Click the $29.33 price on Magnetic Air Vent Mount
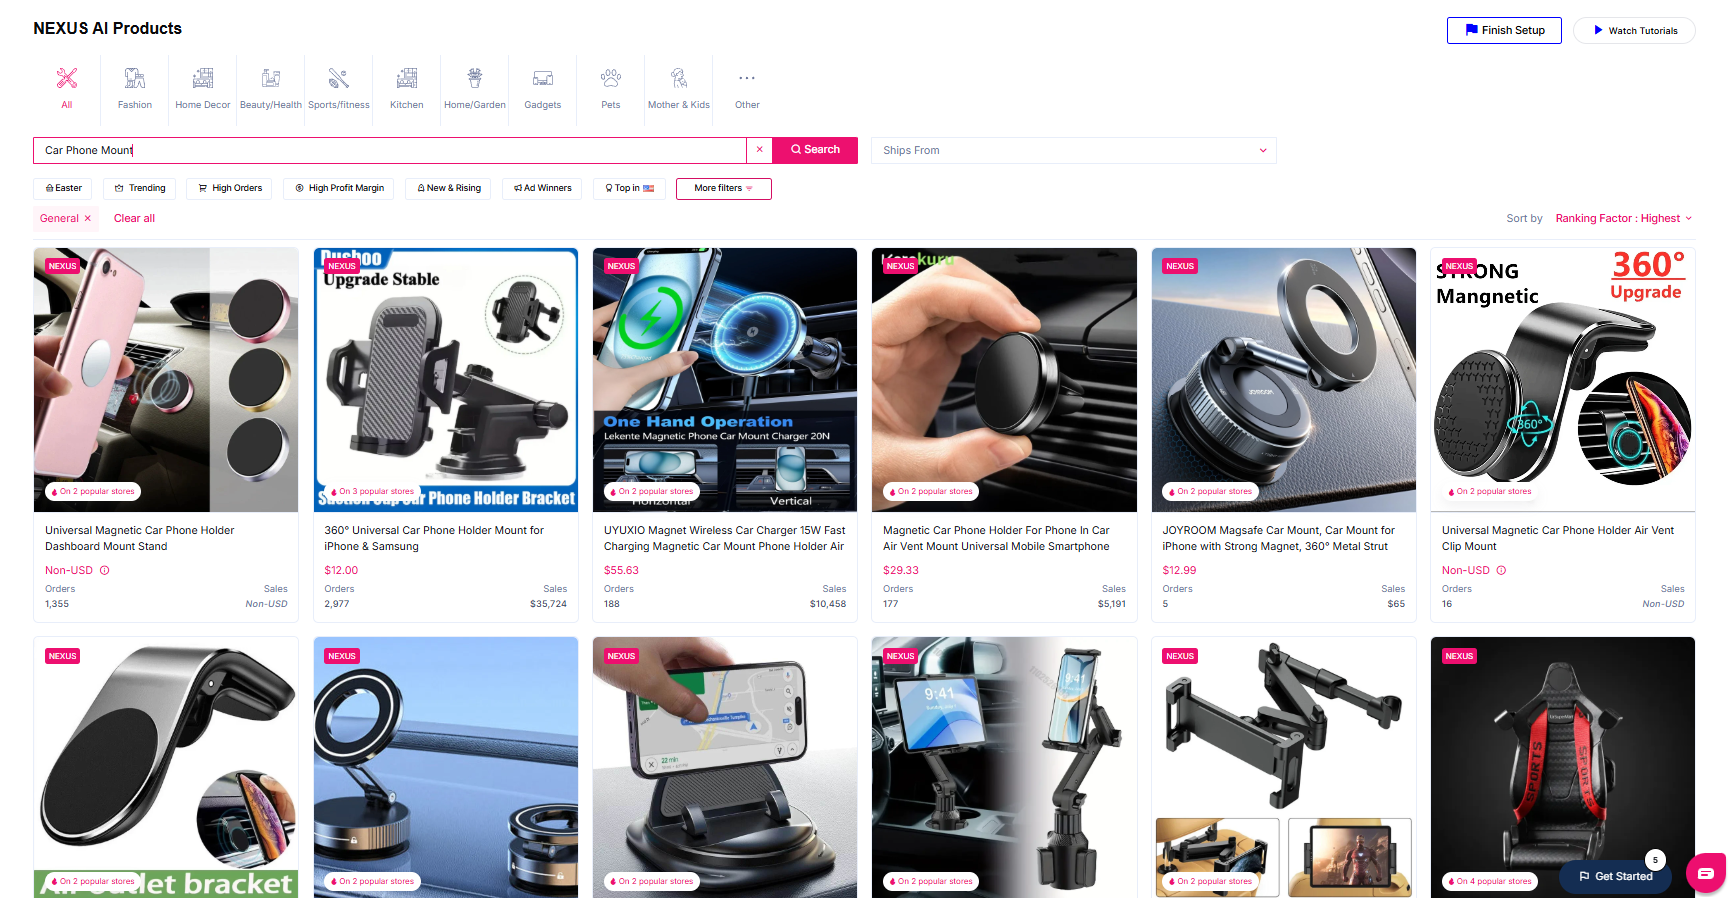This screenshot has width=1733, height=898. tap(901, 570)
